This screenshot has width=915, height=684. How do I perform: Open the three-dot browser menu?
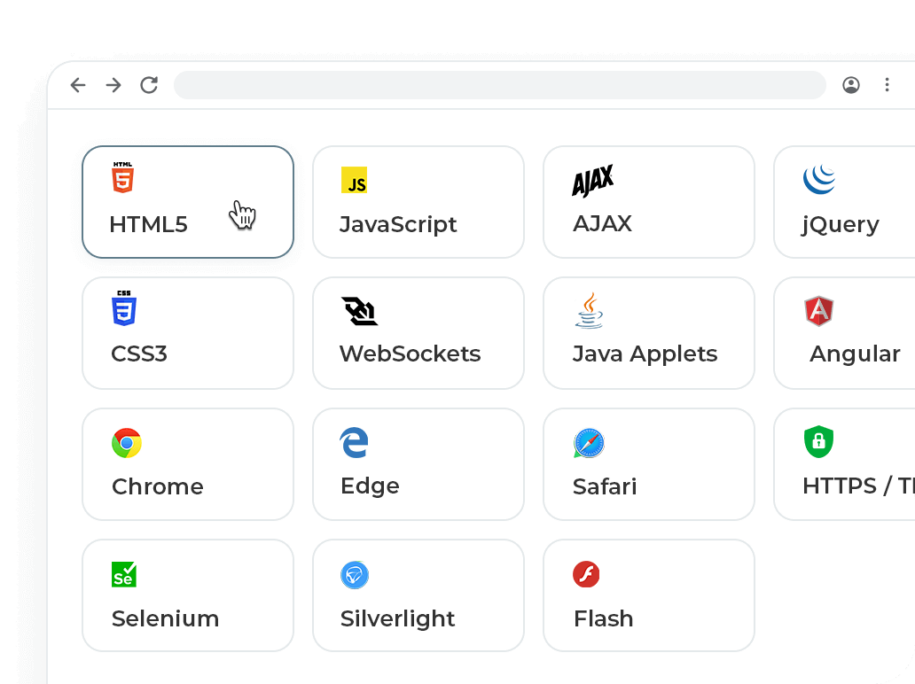coord(887,86)
